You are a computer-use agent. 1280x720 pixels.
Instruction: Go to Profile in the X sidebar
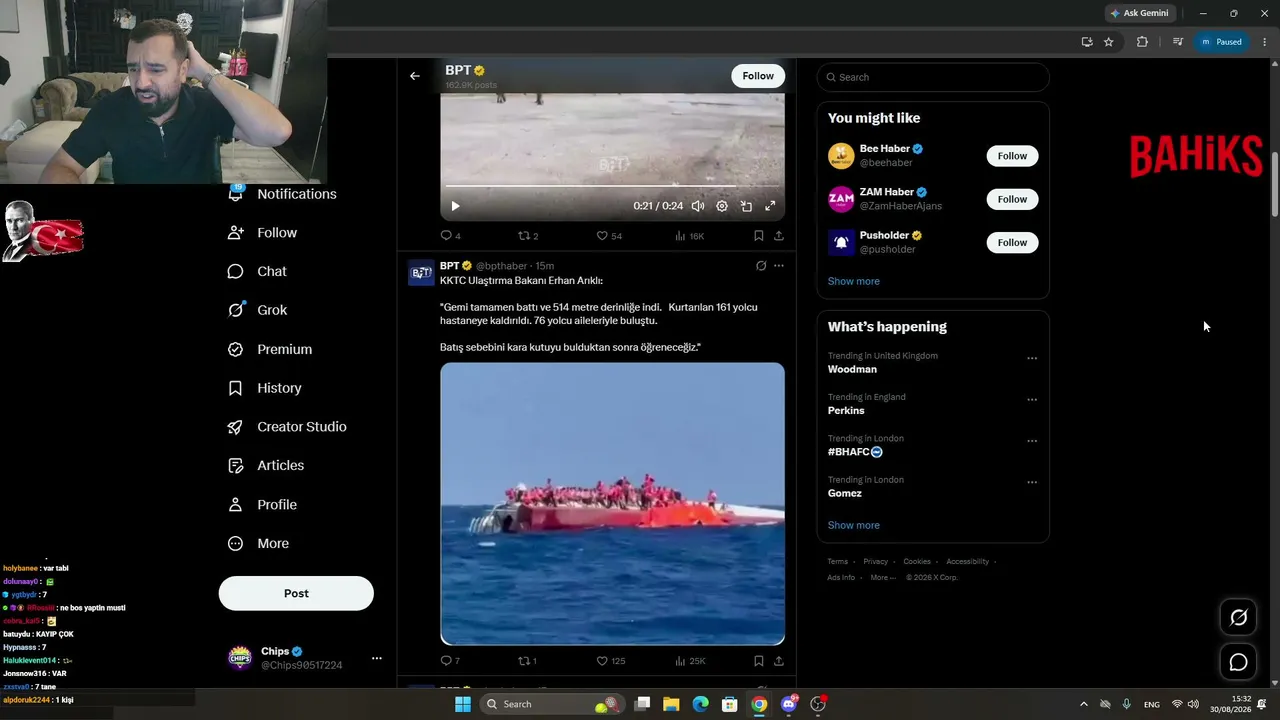pyautogui.click(x=263, y=505)
